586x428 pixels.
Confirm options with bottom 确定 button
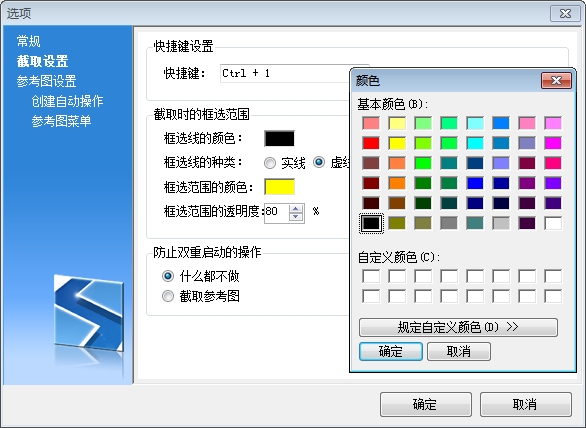click(426, 404)
